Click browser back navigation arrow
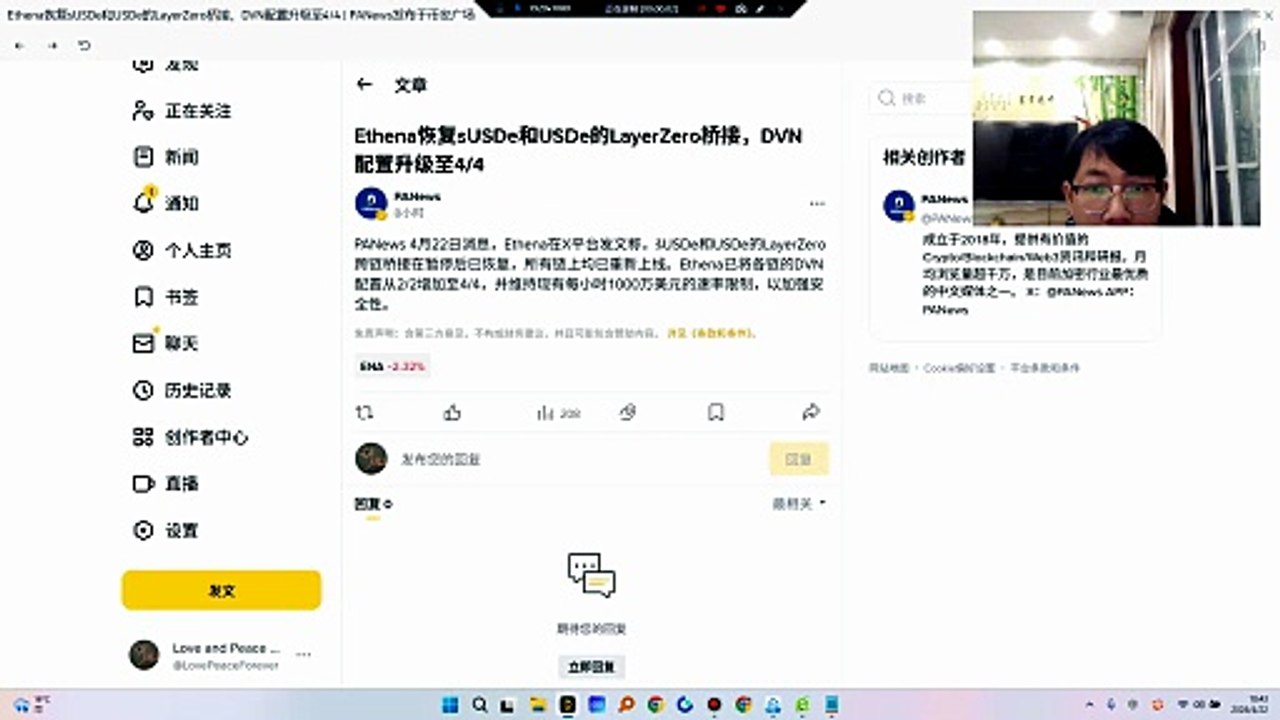This screenshot has height=720, width=1280. click(20, 46)
